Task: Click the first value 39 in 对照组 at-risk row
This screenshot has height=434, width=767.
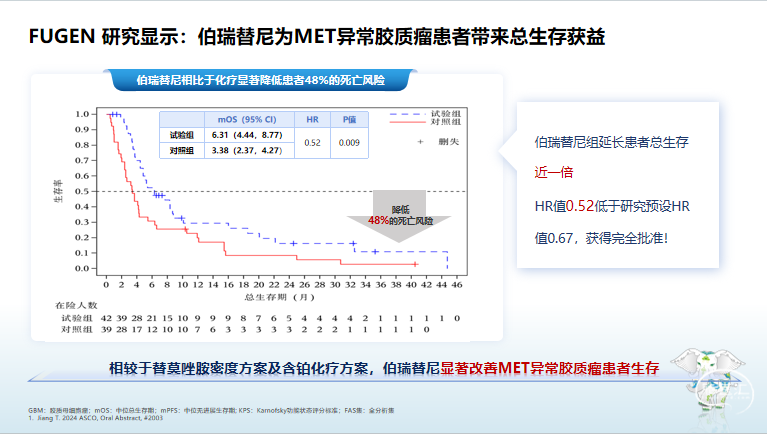Action: tap(106, 330)
